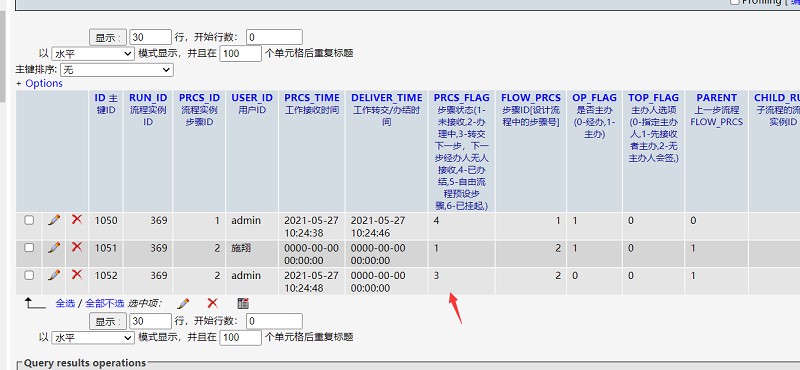This screenshot has width=800, height=370.
Task: Tick the checkbox for row 1051
Action: pos(29,248)
